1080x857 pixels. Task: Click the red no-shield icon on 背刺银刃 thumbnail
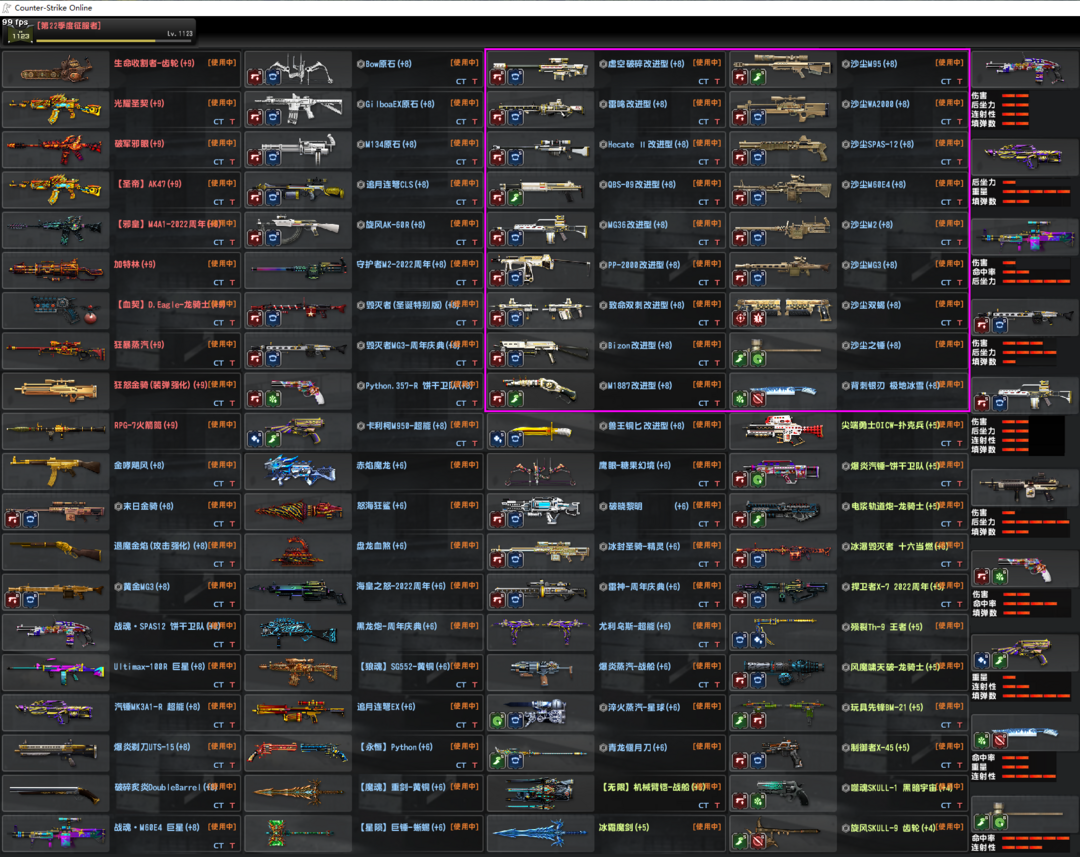pos(758,398)
